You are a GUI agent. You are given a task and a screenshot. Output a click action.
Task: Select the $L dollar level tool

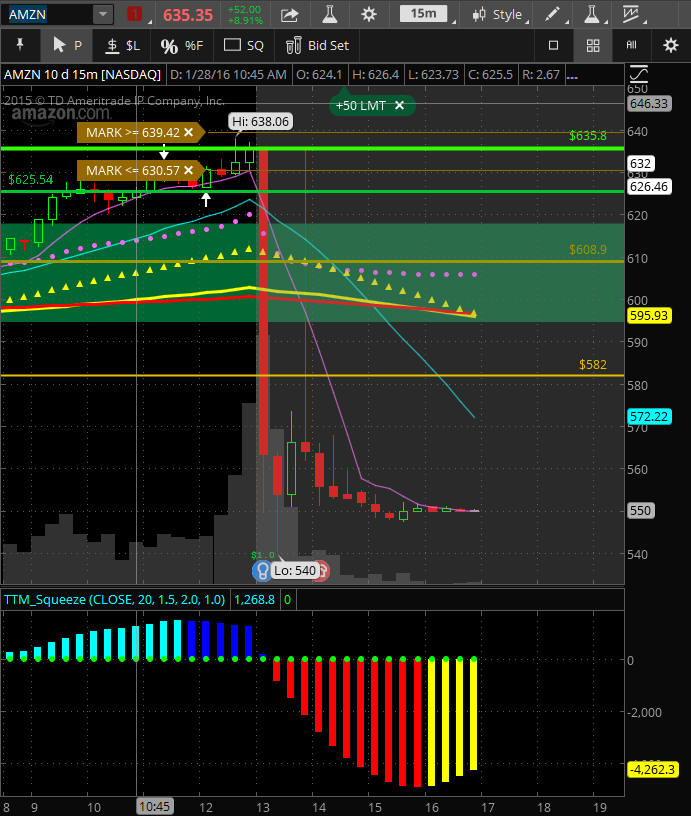click(x=123, y=46)
